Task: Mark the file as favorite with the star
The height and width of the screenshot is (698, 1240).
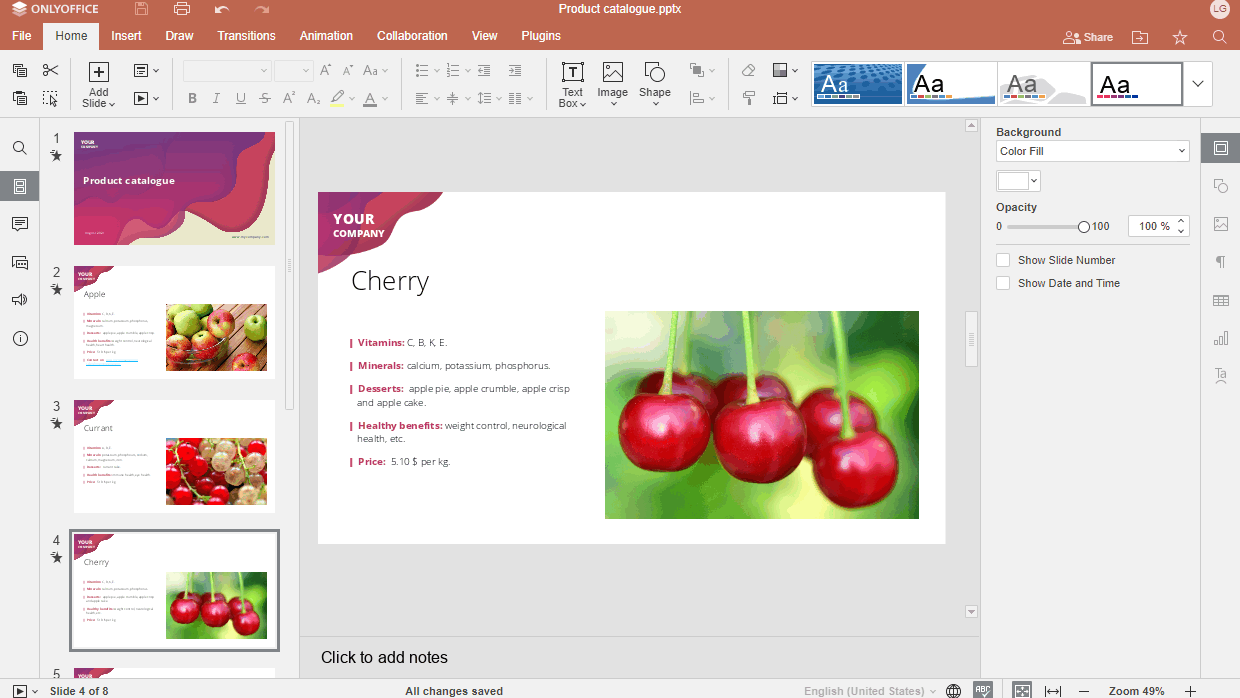Action: [x=1180, y=37]
